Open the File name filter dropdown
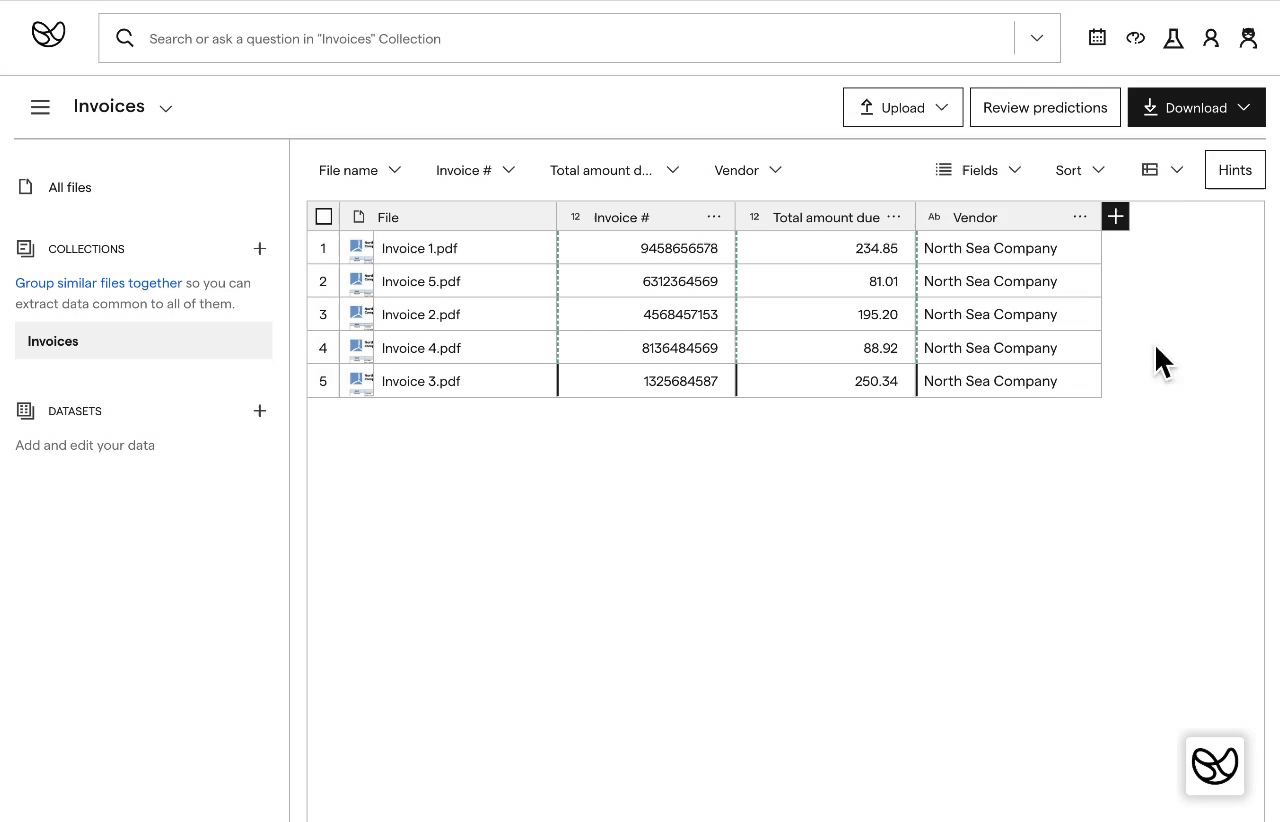The height and width of the screenshot is (822, 1280). point(360,170)
